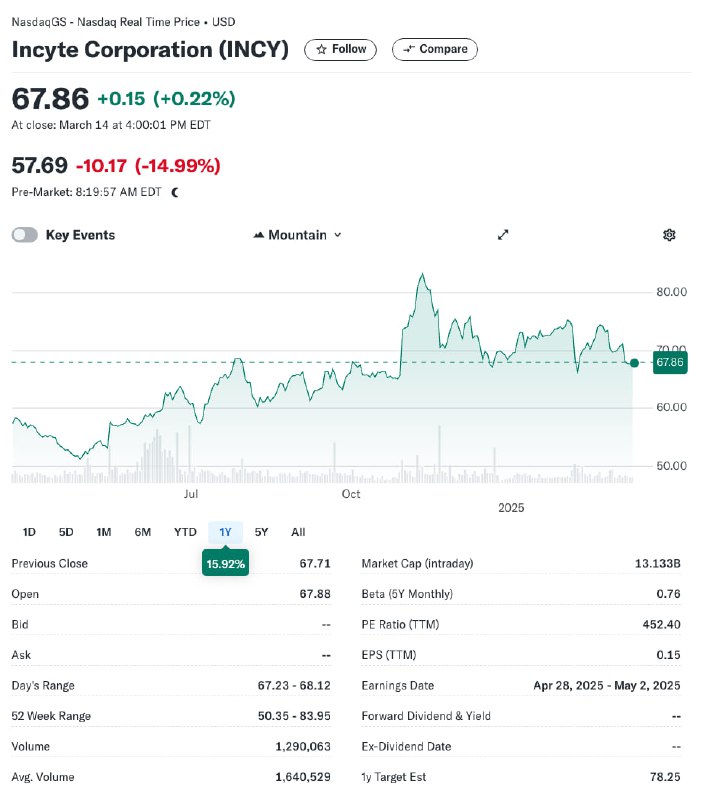Click the Compare button
This screenshot has height=800, width=703.
pos(435,49)
